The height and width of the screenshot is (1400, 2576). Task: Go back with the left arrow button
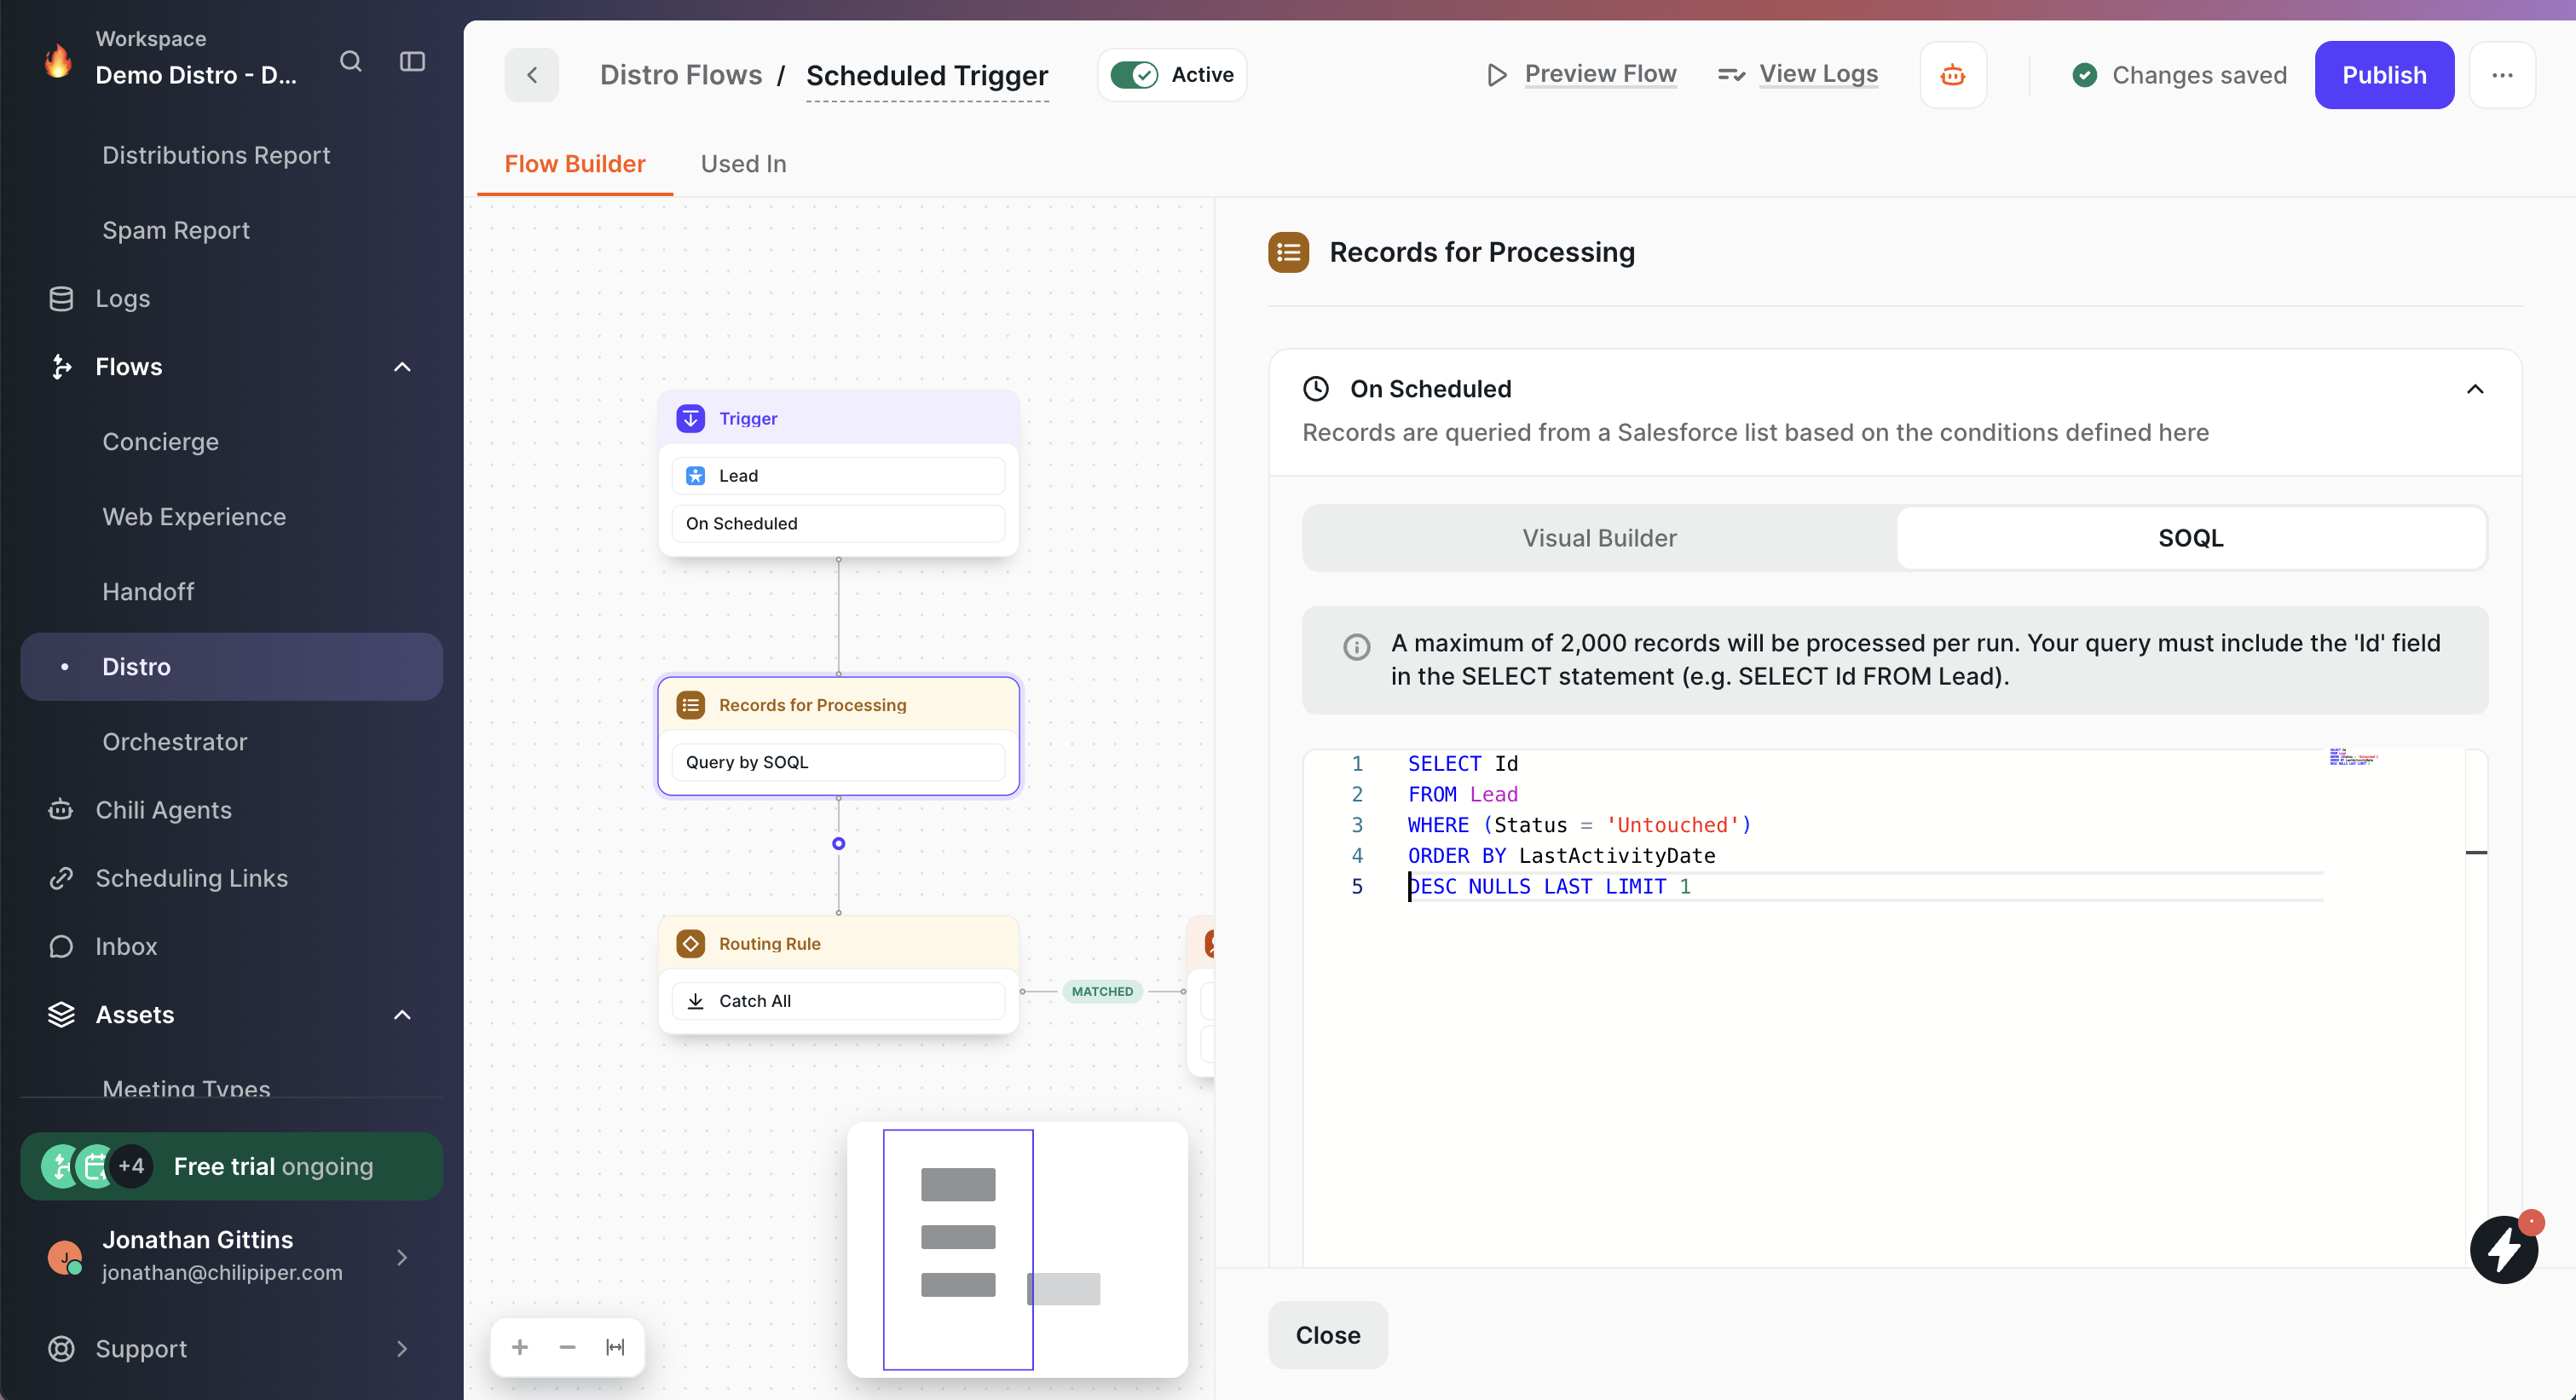click(532, 75)
